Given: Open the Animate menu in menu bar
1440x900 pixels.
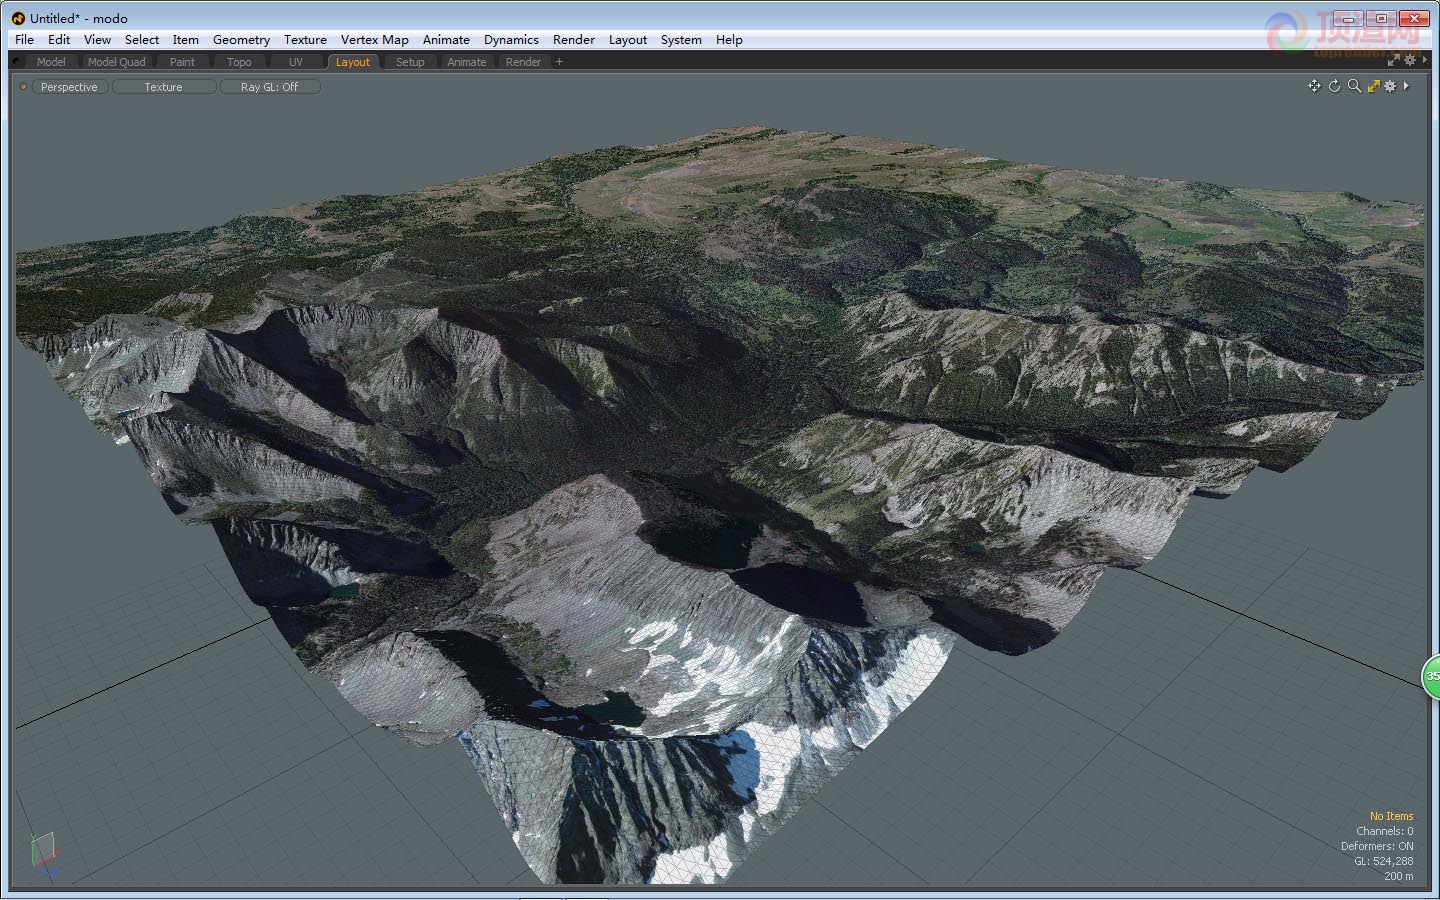Looking at the screenshot, I should 446,40.
